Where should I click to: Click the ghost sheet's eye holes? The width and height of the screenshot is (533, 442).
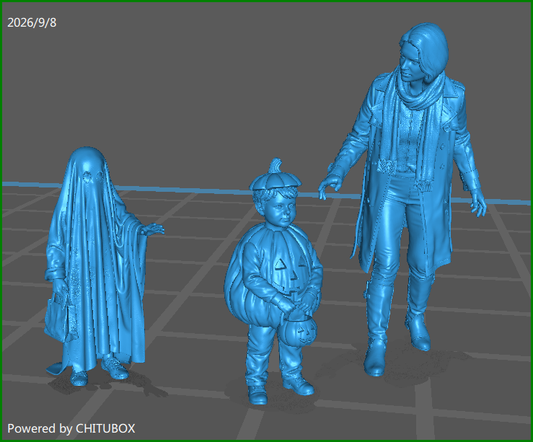[92, 177]
